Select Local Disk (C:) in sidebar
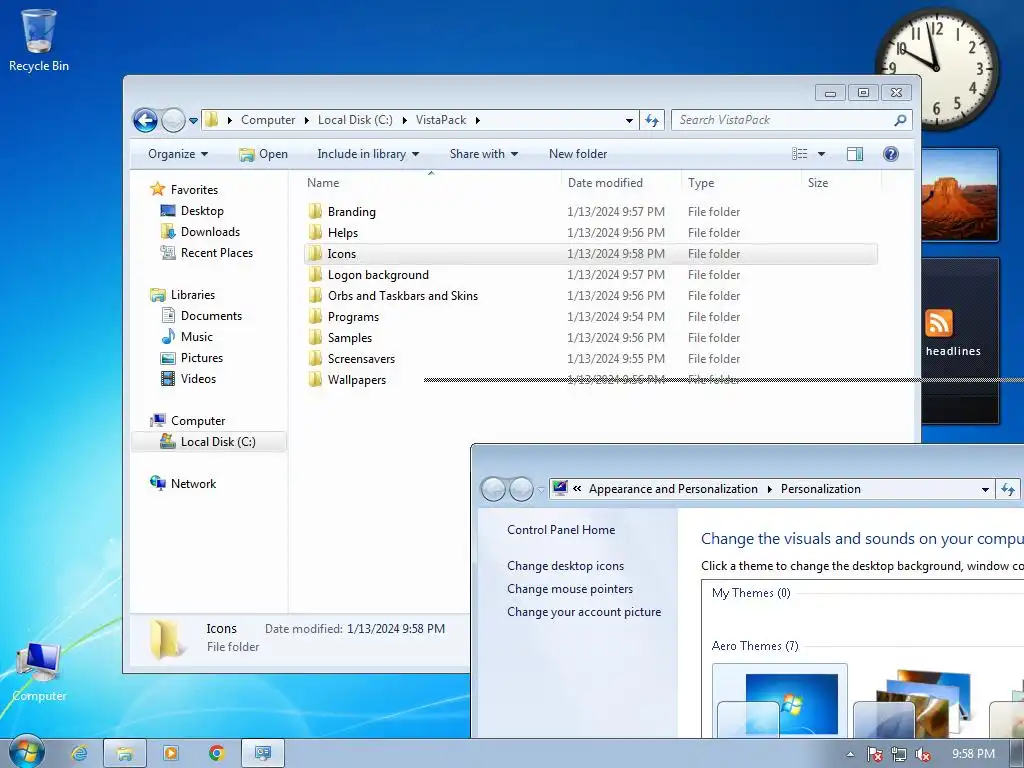1024x768 pixels. [x=209, y=442]
